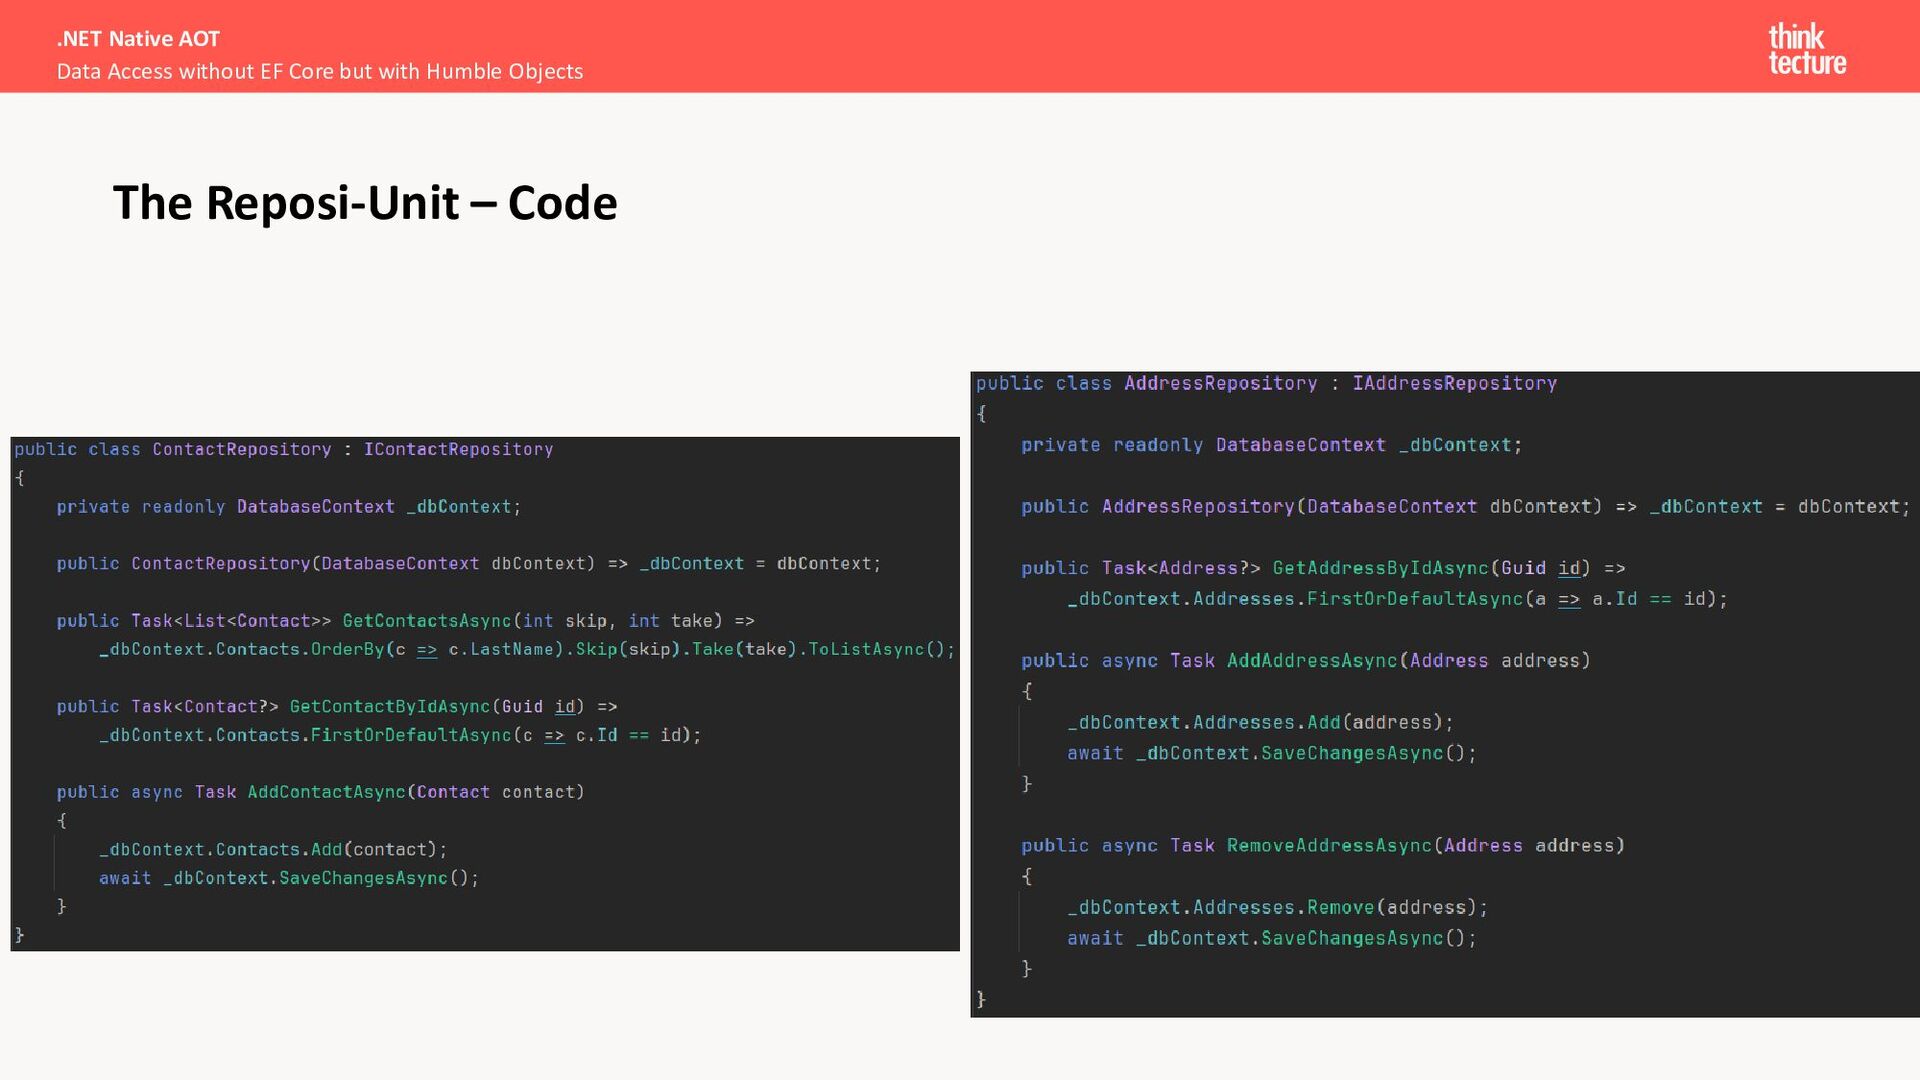
Task: Click the ContactRepository '_dbContext' field declaration line
Action: pos(289,507)
